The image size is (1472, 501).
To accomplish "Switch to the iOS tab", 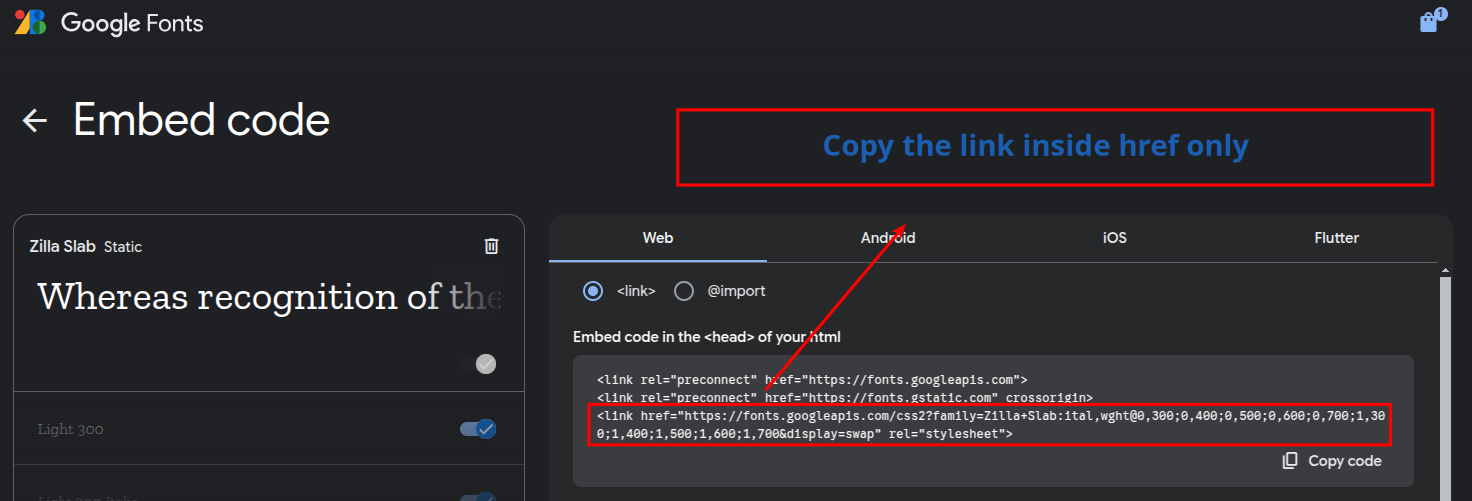I will [1115, 238].
